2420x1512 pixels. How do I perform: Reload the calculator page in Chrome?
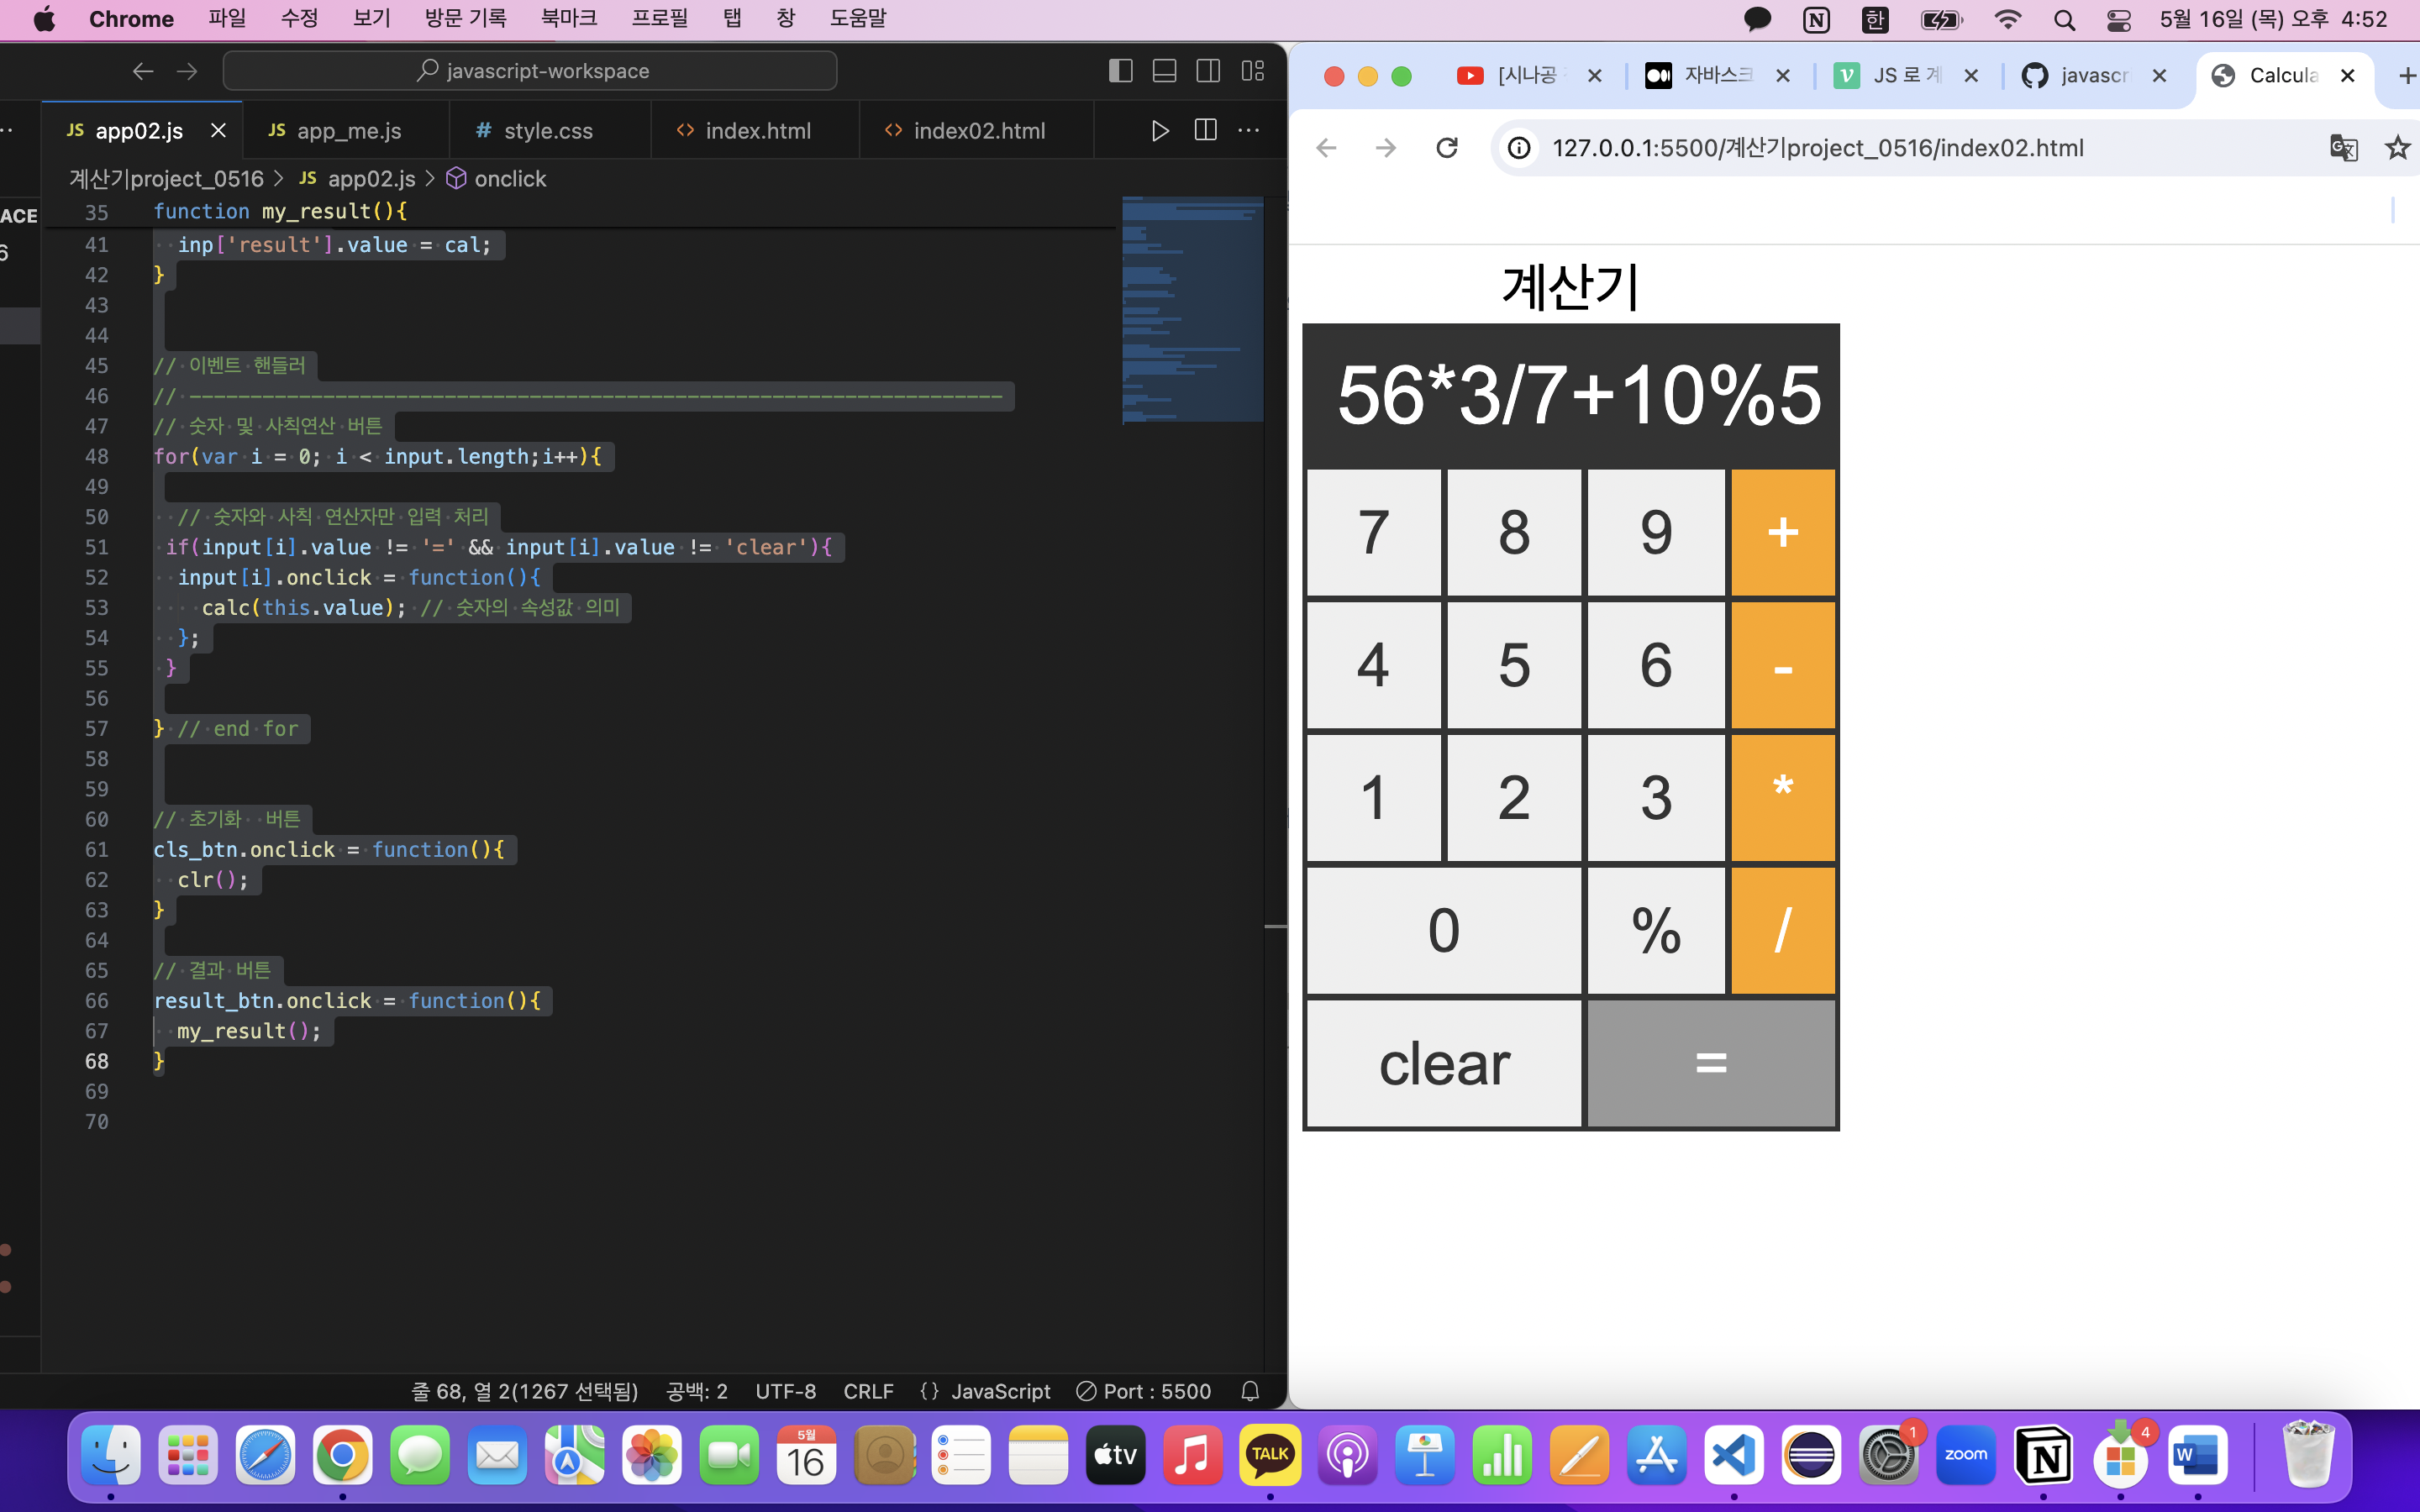point(1446,148)
